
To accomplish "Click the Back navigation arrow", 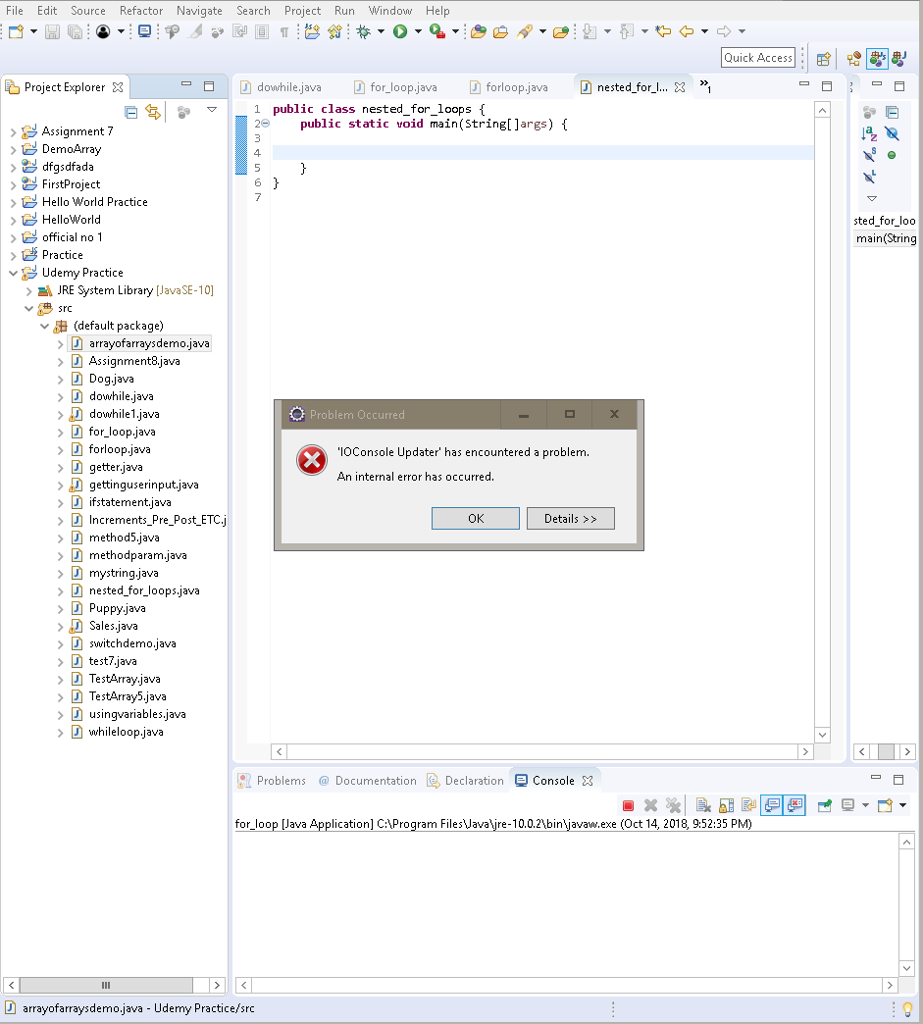I will point(686,31).
